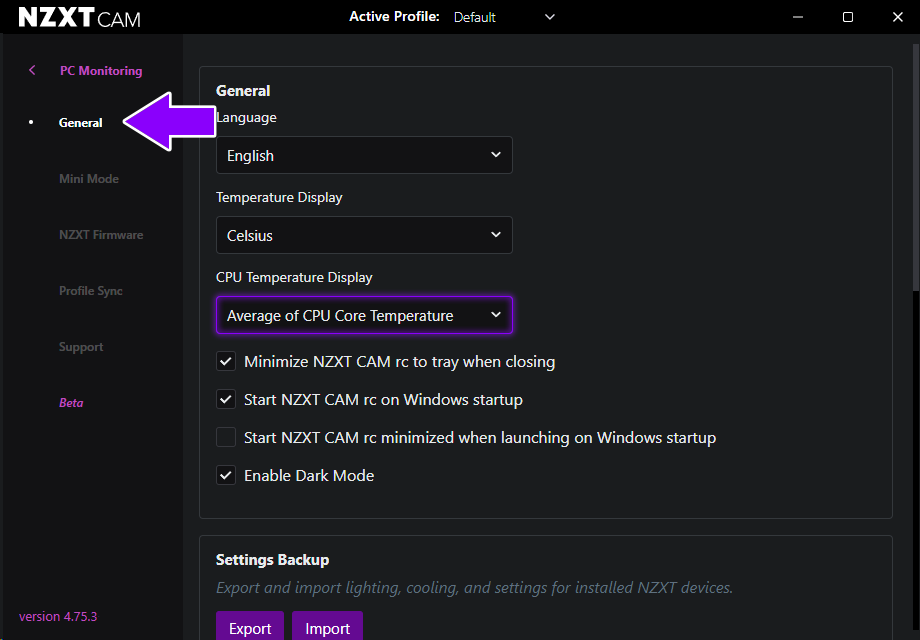
Task: Enable Start NZXT CAM rc minimized on startup
Action: [x=226, y=437]
